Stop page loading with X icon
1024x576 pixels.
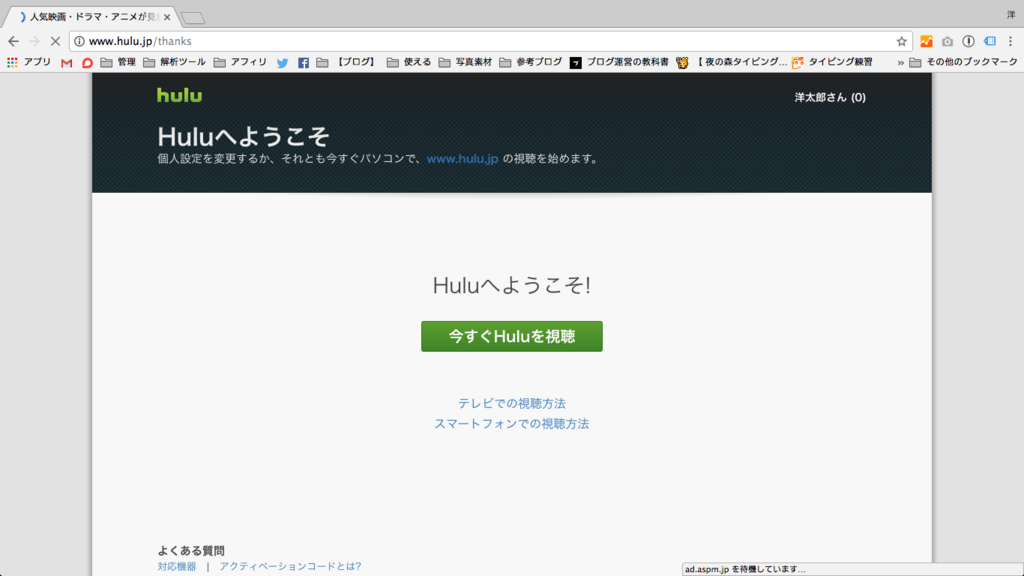coord(56,41)
